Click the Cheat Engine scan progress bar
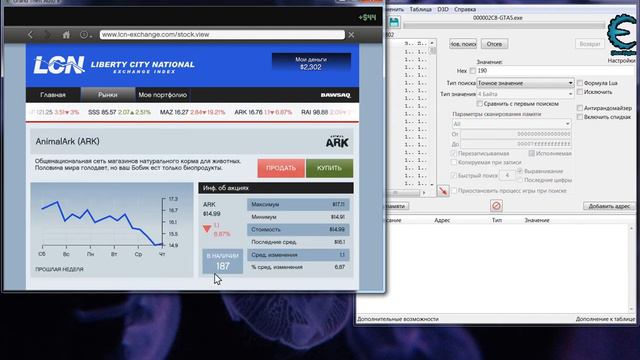 [x=504, y=25]
